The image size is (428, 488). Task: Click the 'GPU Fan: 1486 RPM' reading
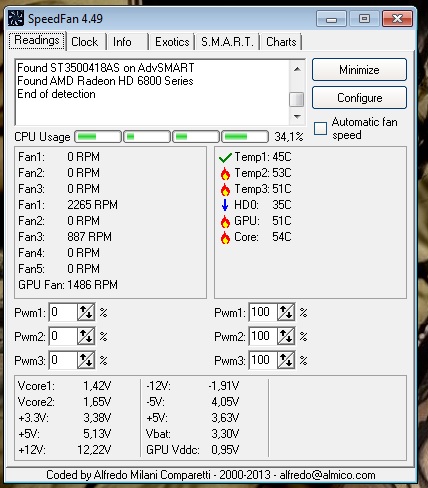point(68,285)
